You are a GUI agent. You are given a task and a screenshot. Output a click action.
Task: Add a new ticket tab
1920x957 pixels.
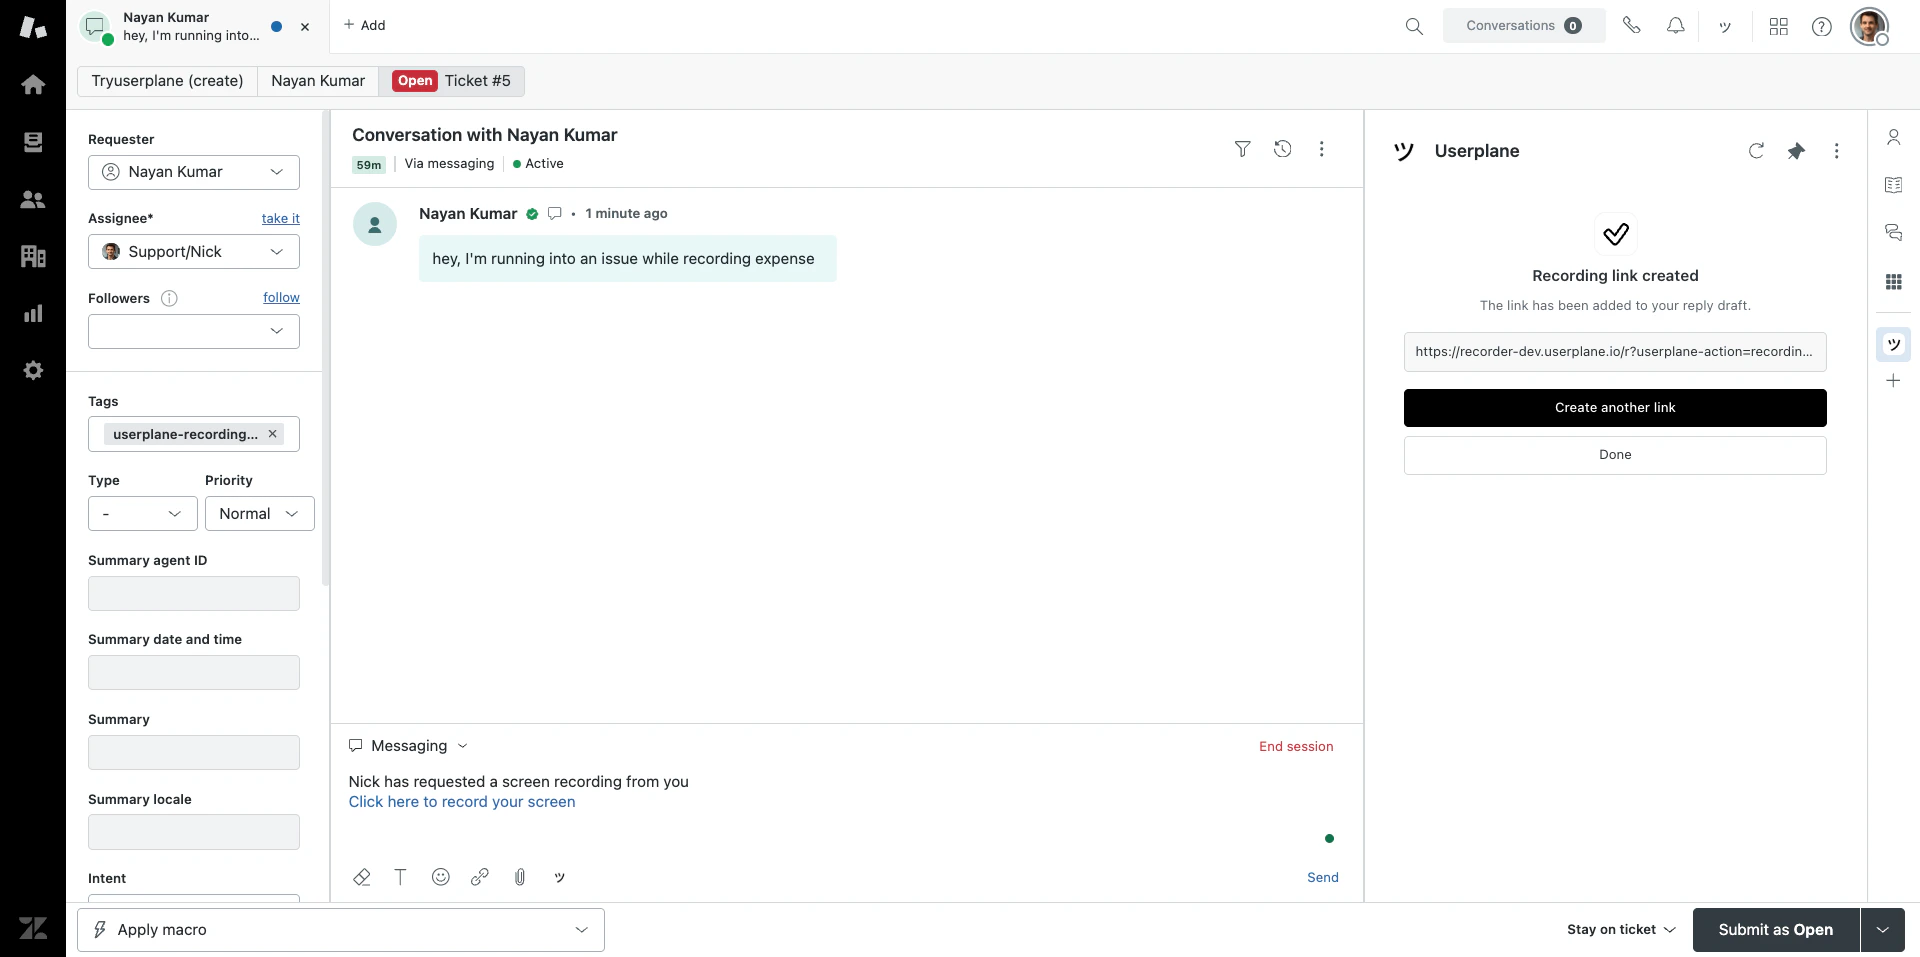pos(364,26)
